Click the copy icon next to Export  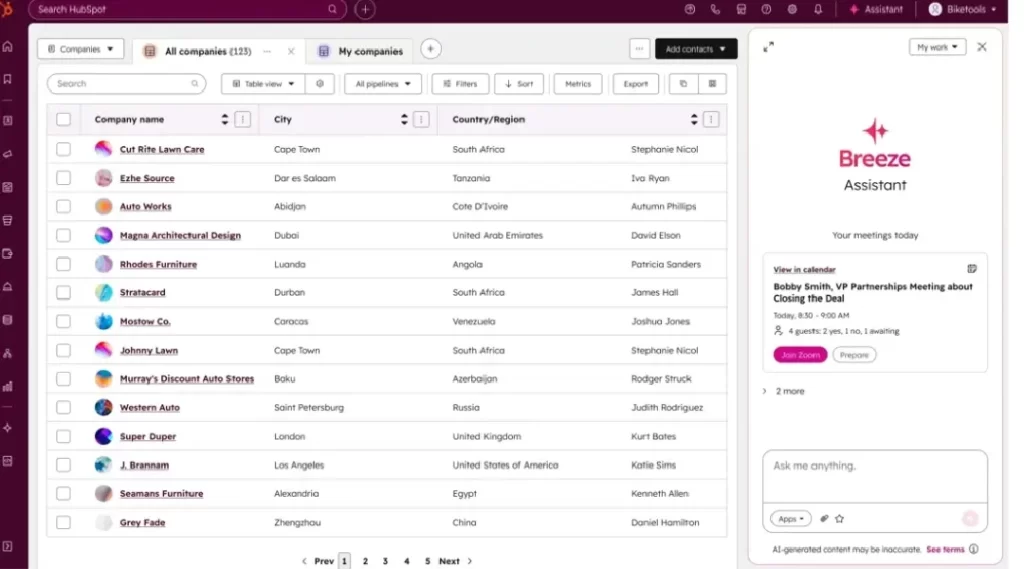pos(683,84)
